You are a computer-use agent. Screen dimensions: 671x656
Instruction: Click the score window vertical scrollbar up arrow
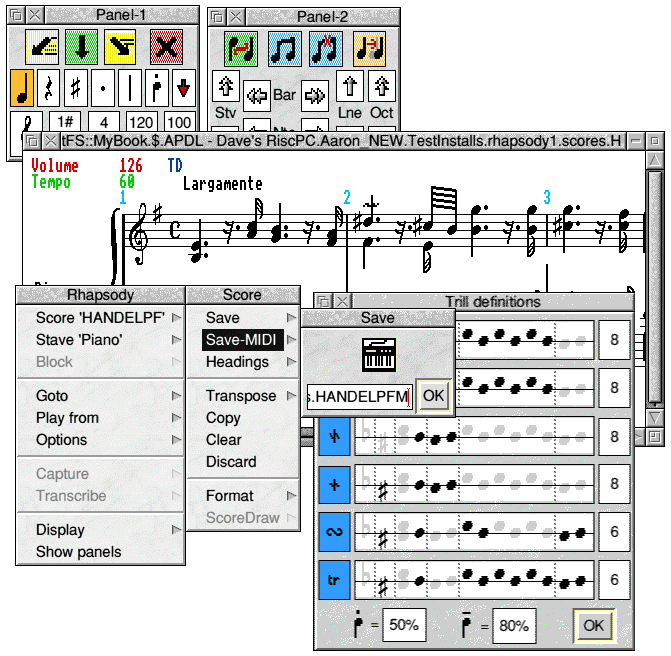[x=655, y=160]
